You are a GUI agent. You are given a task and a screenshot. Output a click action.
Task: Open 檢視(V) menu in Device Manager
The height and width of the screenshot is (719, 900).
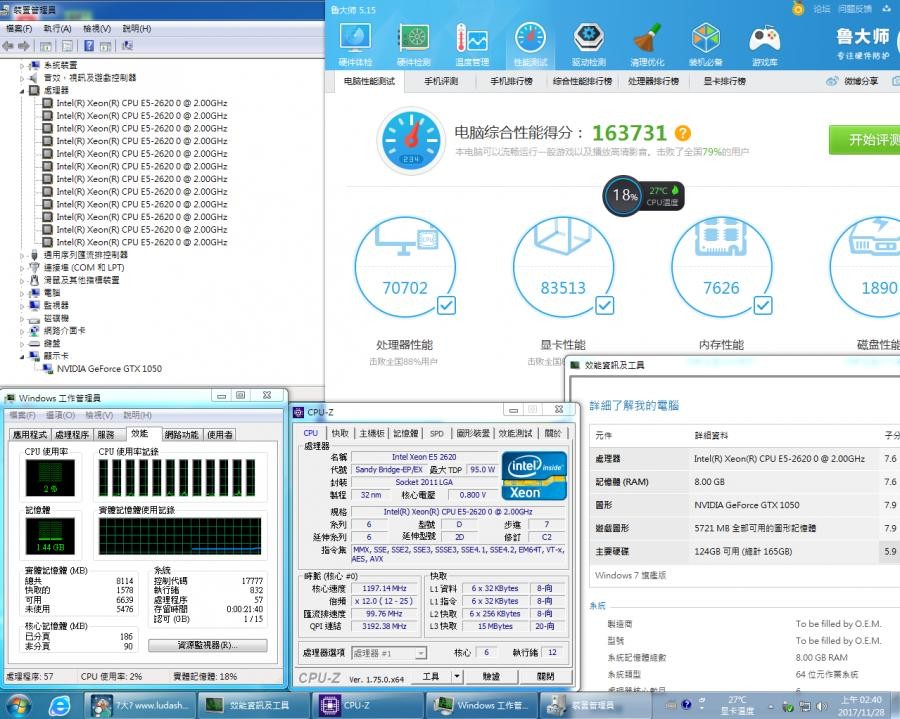pyautogui.click(x=97, y=29)
